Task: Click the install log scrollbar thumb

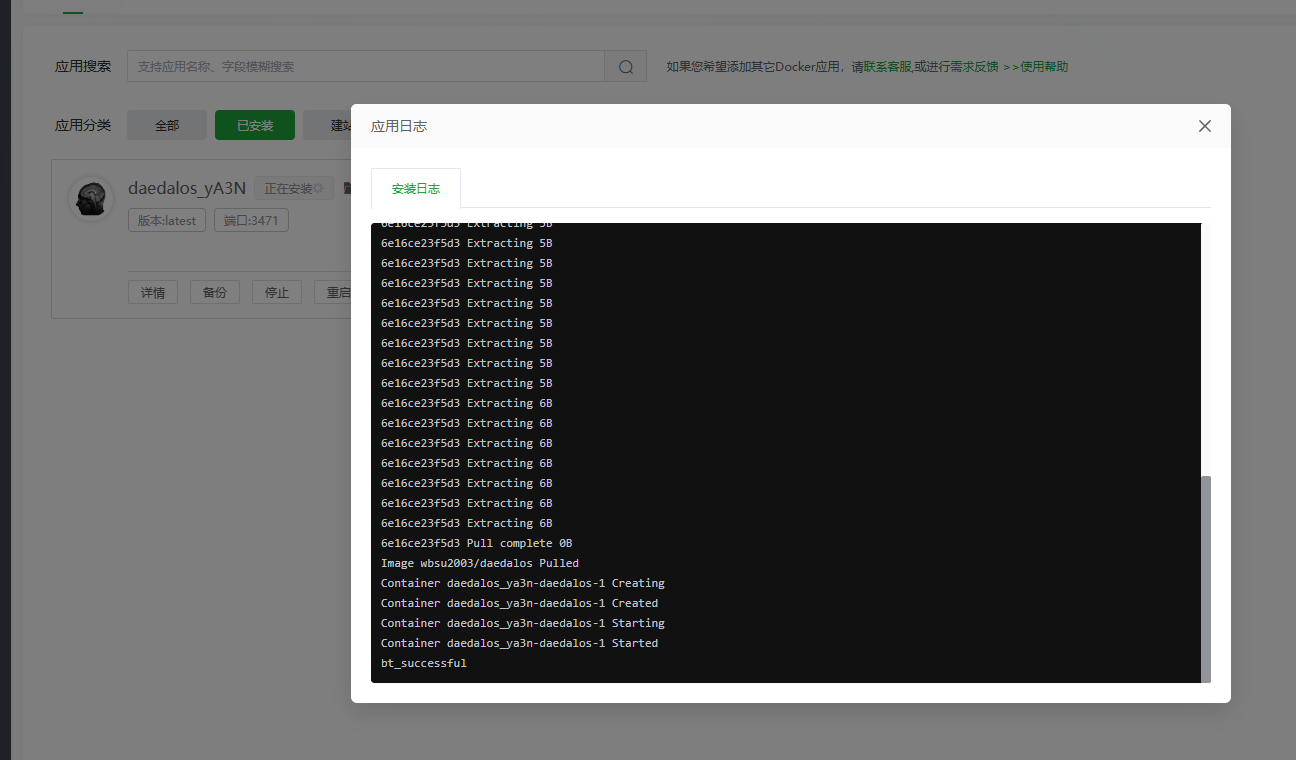Action: tap(1205, 578)
